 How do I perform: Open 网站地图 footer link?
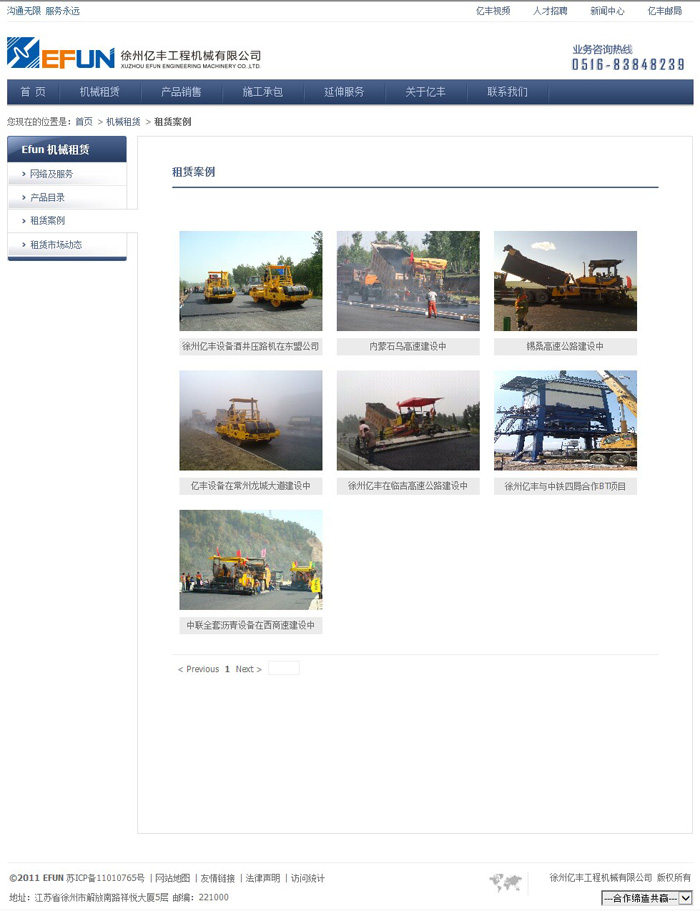coord(173,878)
